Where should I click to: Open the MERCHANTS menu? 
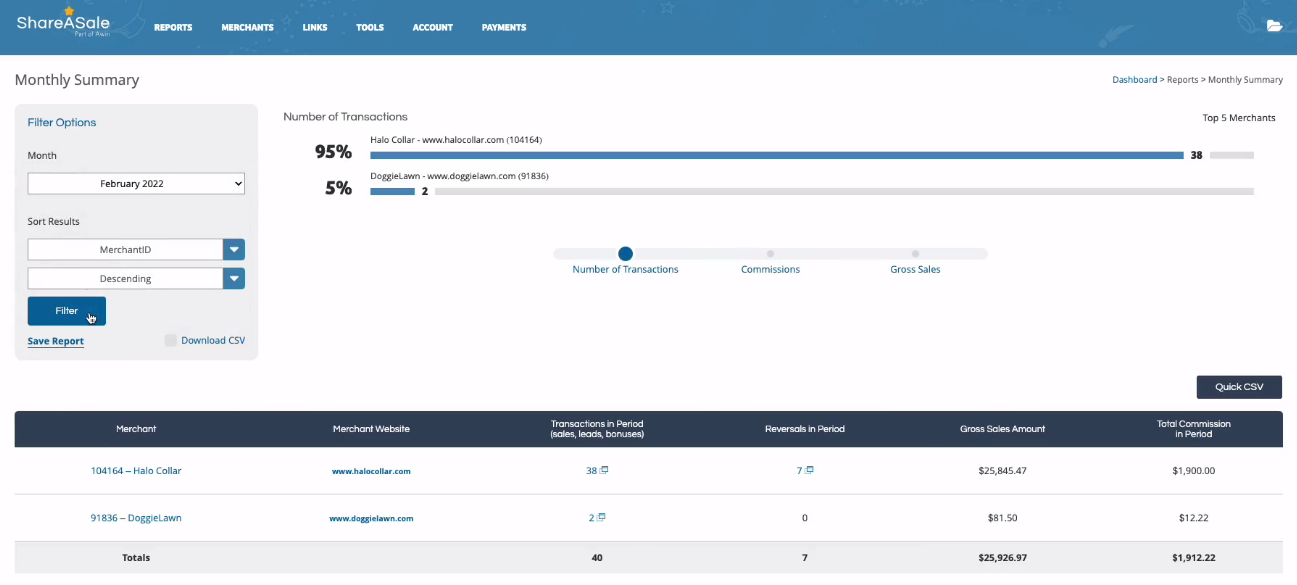[x=247, y=27]
